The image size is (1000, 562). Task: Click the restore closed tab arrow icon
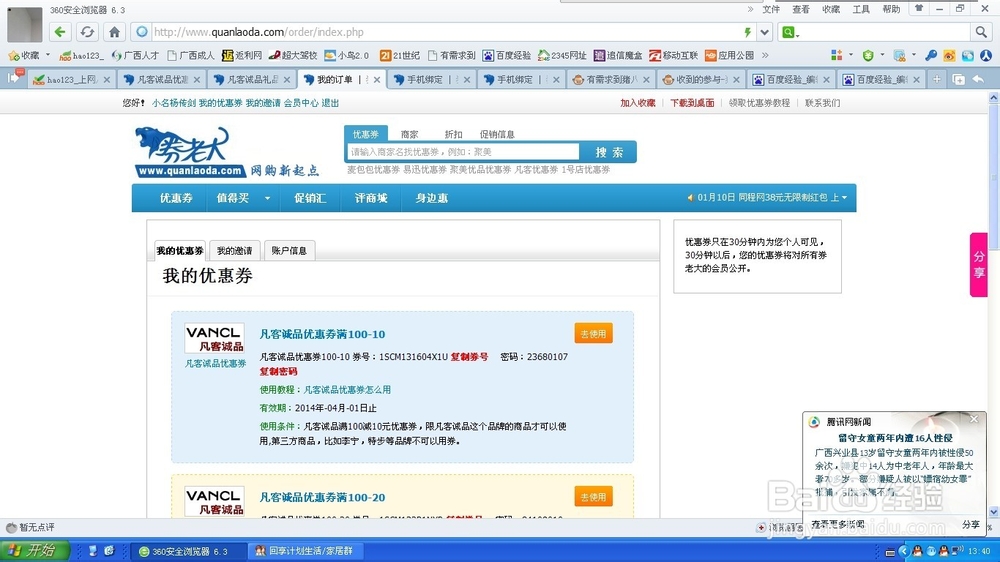point(978,79)
